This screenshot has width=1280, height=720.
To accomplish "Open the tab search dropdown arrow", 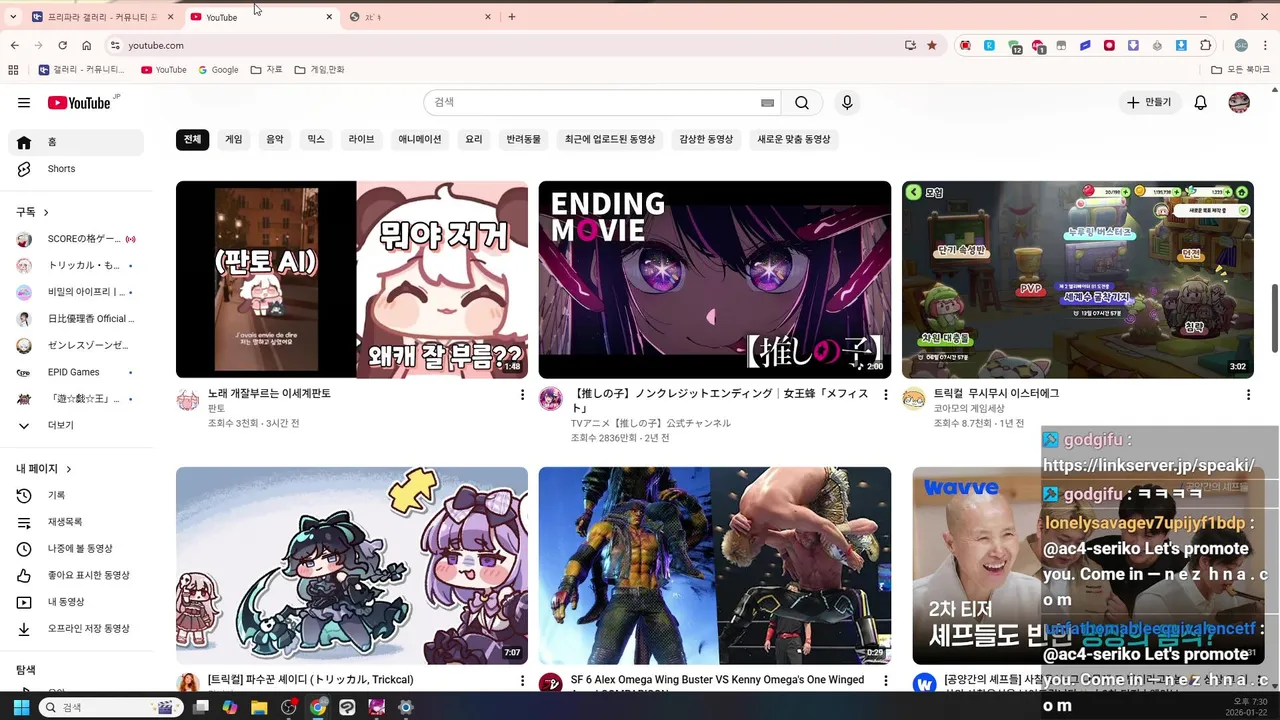I will pyautogui.click(x=13, y=17).
